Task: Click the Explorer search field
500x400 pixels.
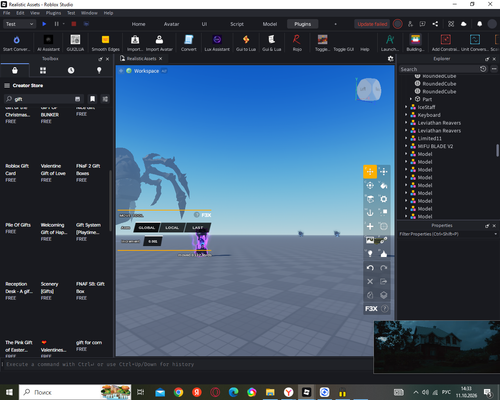Action: [439, 69]
